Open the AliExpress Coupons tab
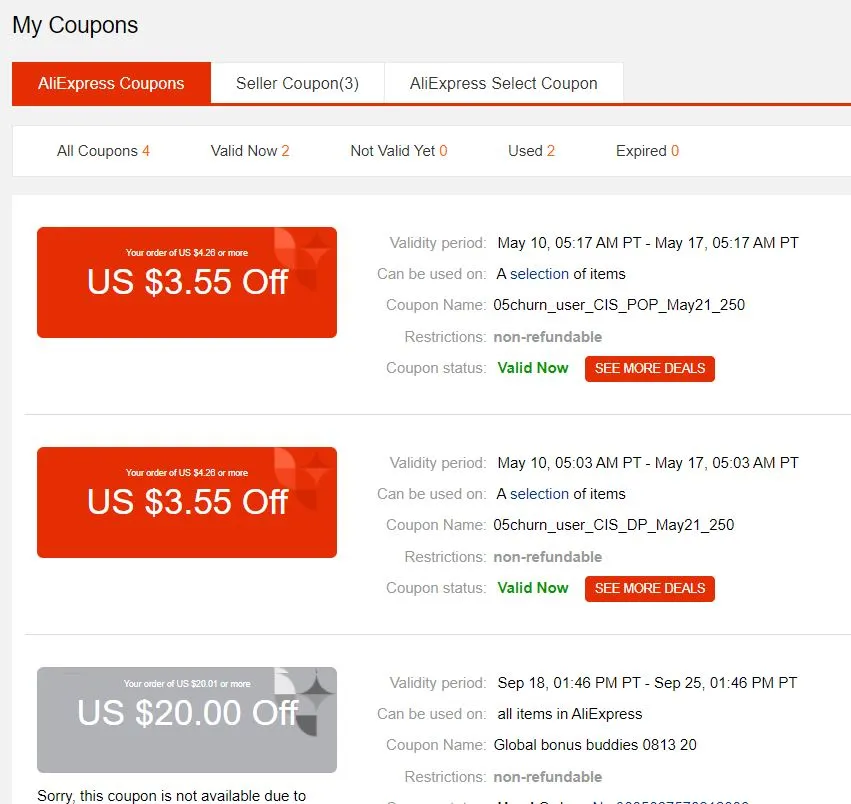The width and height of the screenshot is (851, 804). [x=111, y=83]
